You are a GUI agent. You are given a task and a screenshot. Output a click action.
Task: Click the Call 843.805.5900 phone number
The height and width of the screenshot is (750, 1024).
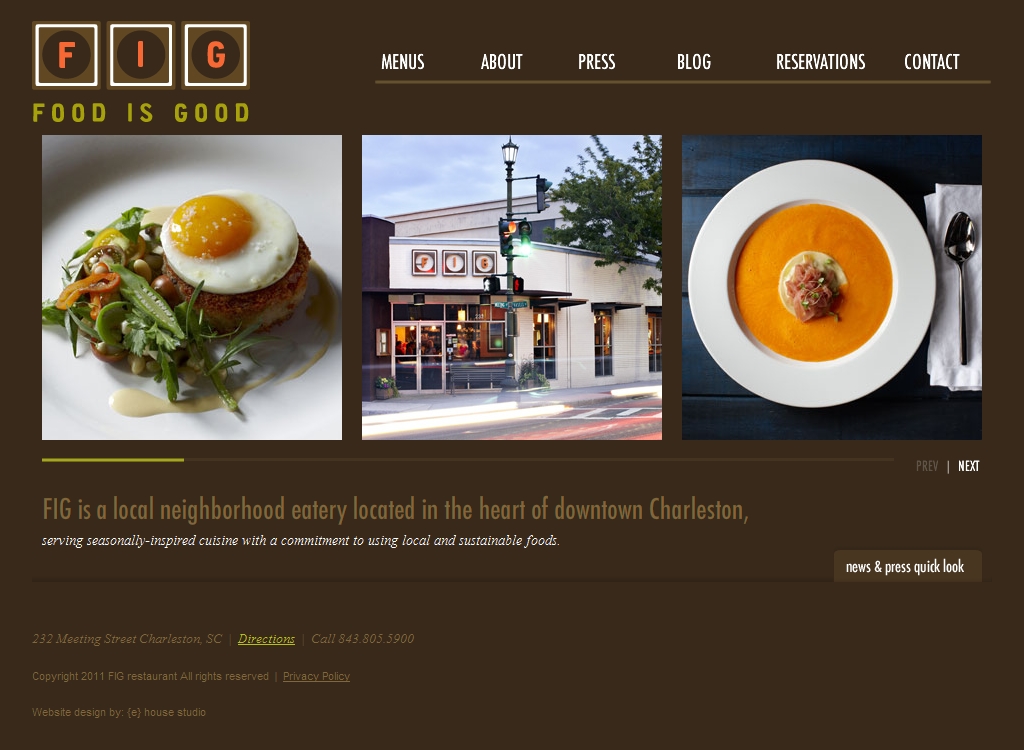click(x=362, y=639)
